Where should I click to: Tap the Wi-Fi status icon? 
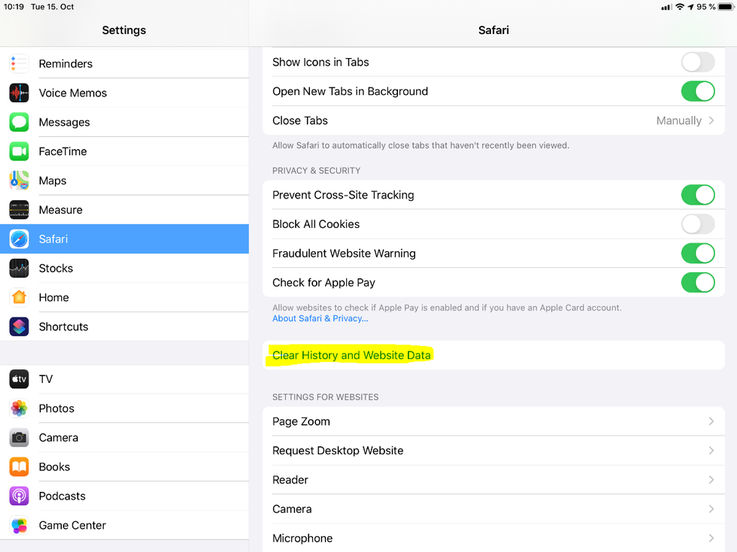[x=680, y=7]
